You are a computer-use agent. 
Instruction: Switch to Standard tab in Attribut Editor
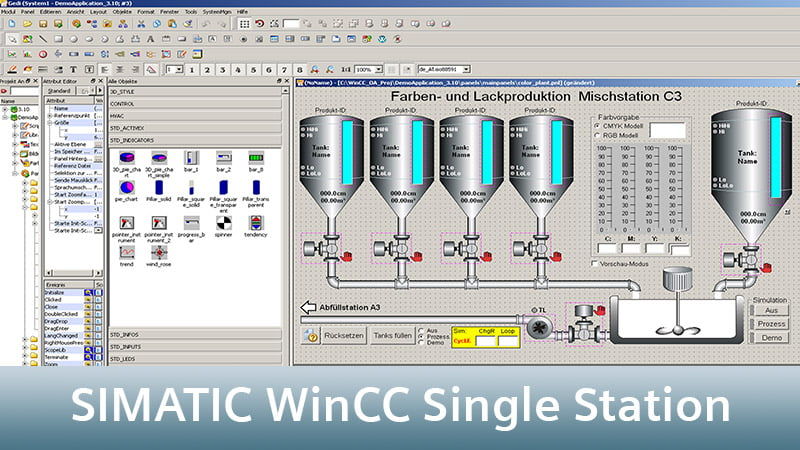(59, 91)
